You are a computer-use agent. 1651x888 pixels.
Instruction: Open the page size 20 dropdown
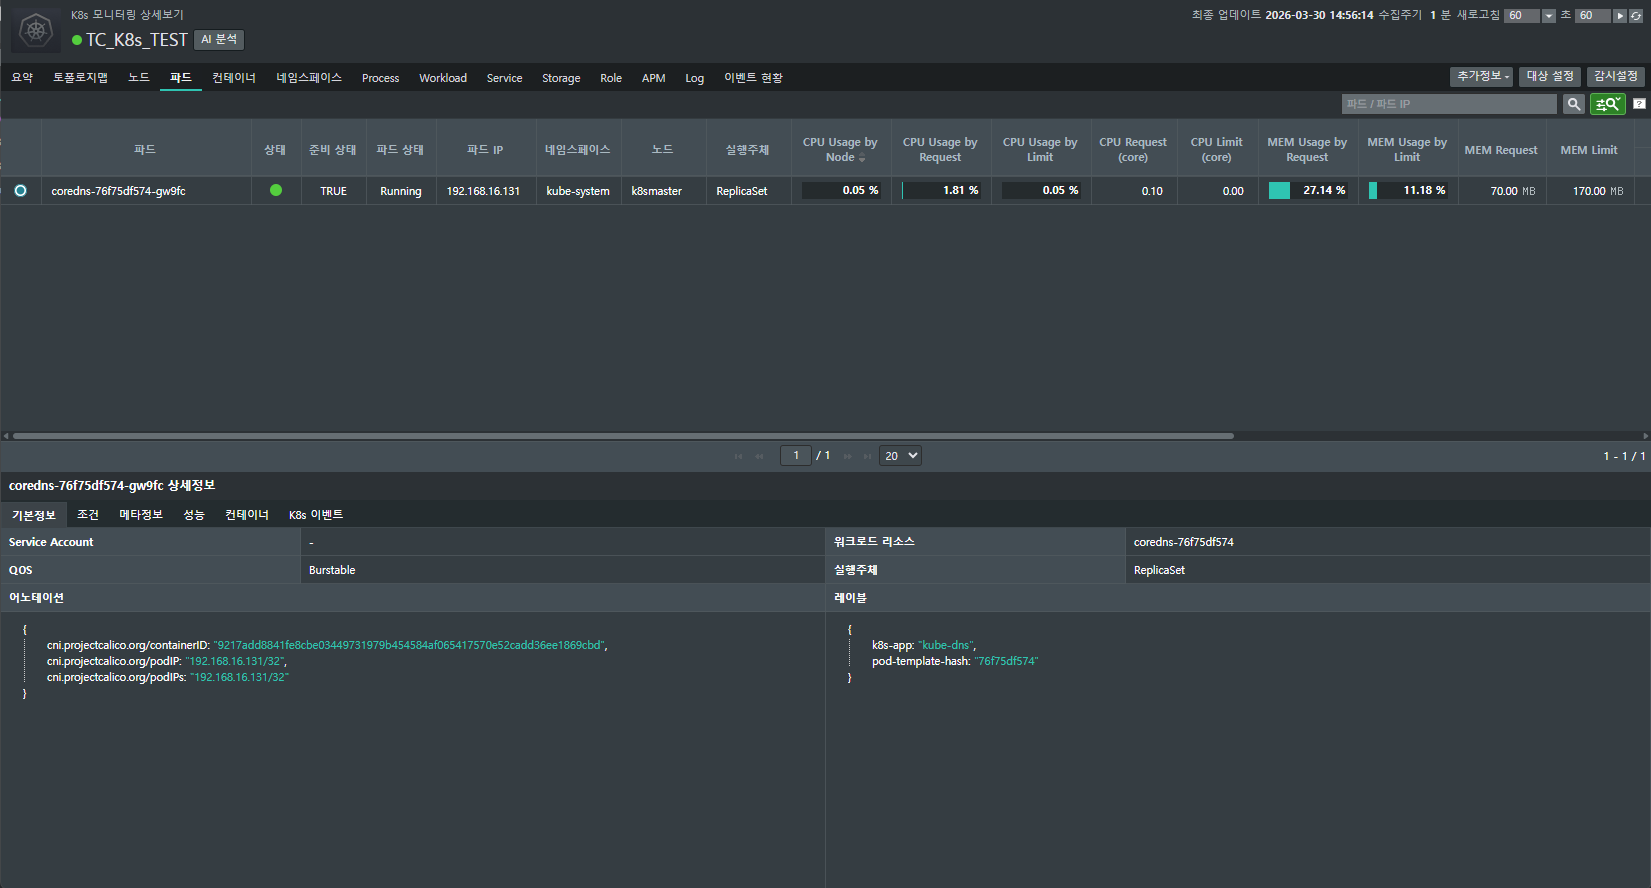pyautogui.click(x=900, y=456)
